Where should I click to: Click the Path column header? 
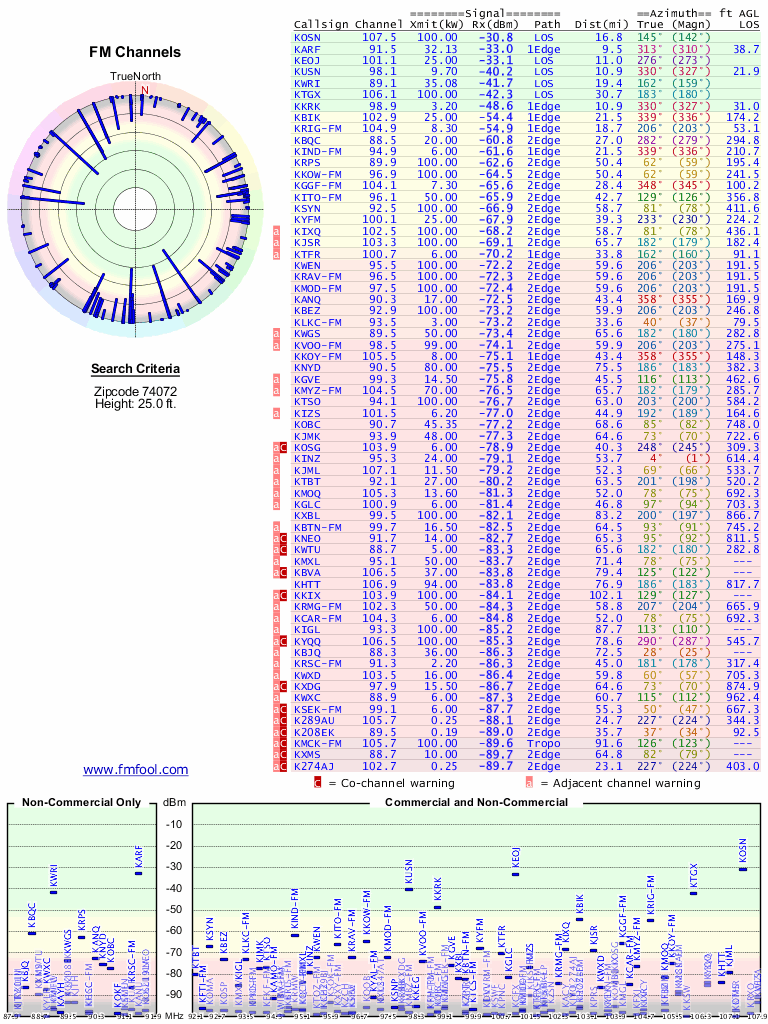tap(547, 25)
